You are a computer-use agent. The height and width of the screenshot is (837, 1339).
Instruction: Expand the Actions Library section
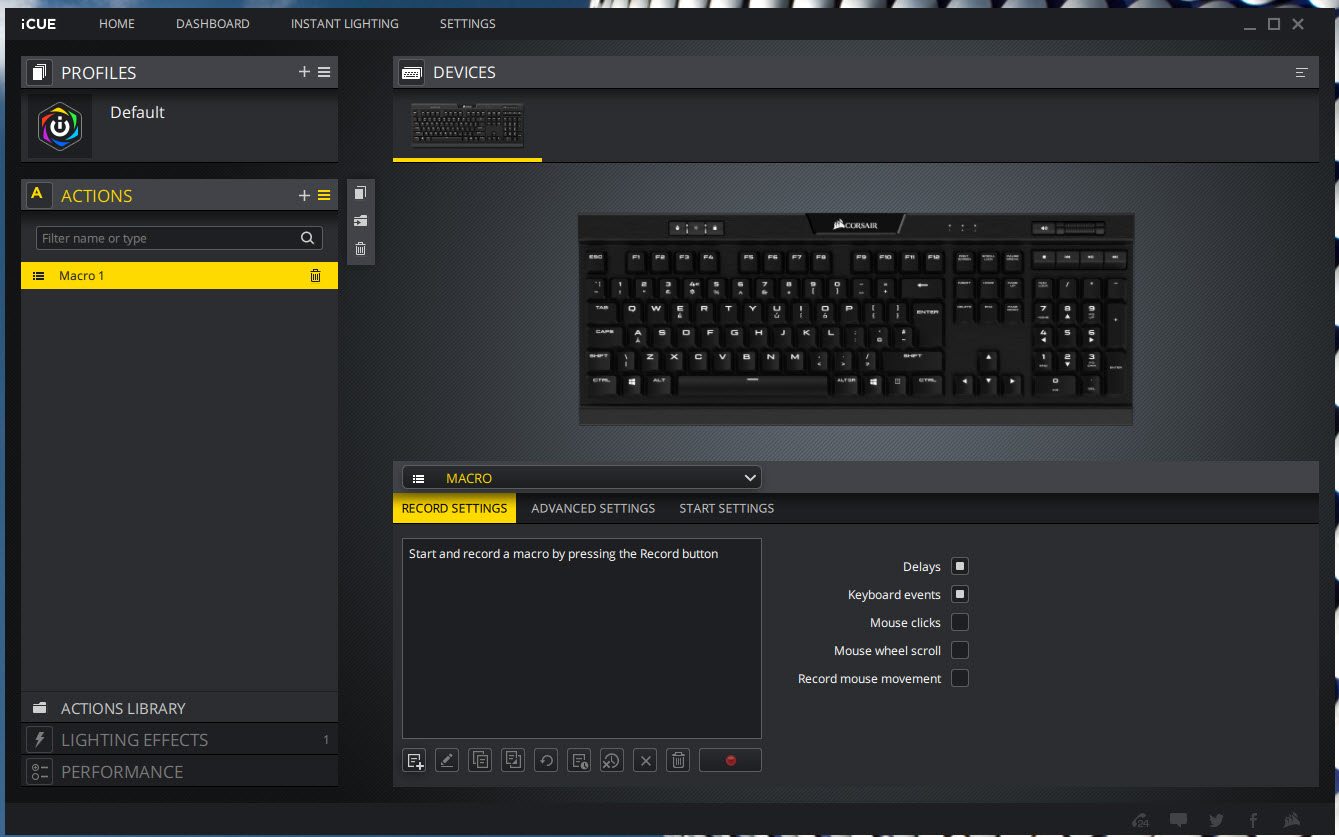click(x=180, y=708)
